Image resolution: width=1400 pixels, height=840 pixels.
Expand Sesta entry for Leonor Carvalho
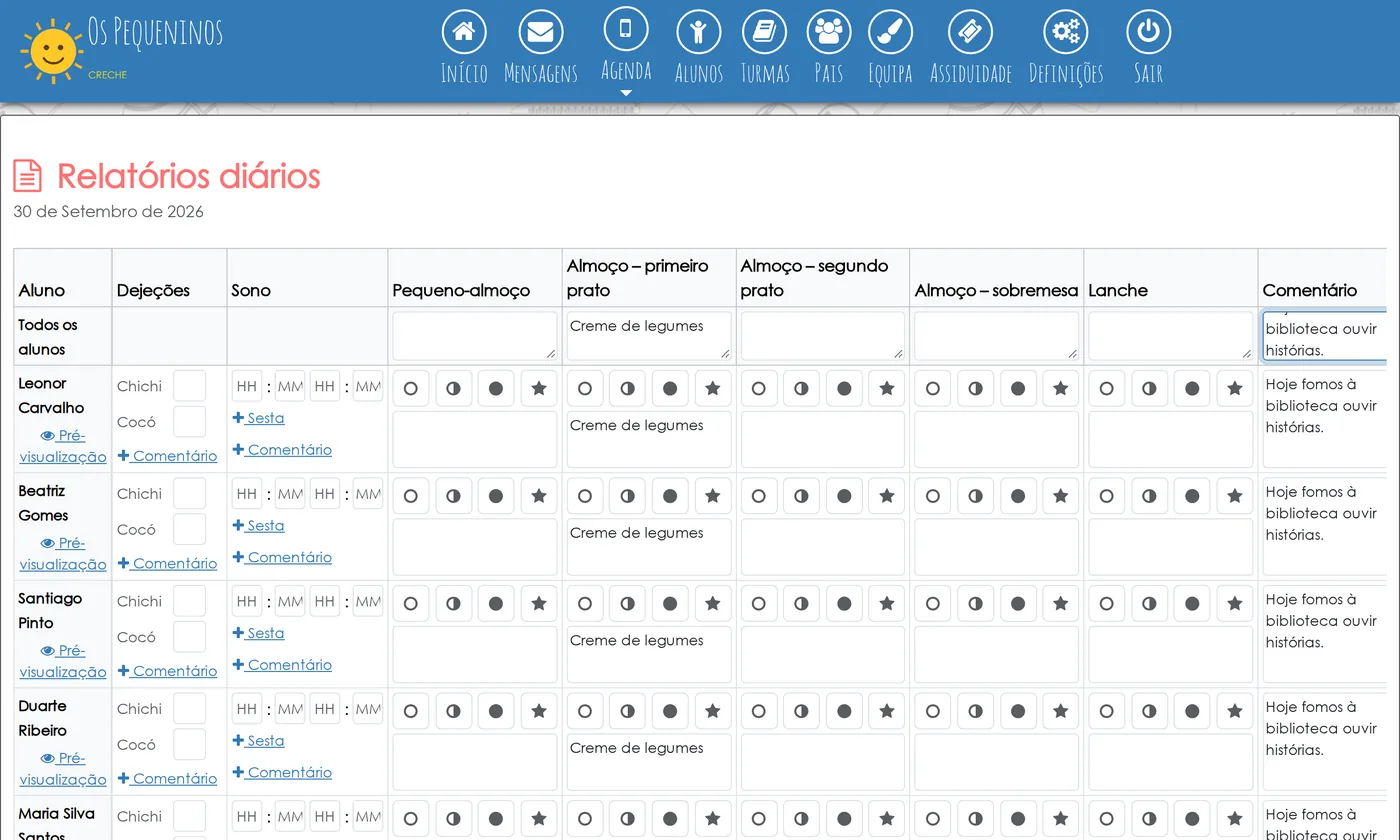[x=258, y=418]
